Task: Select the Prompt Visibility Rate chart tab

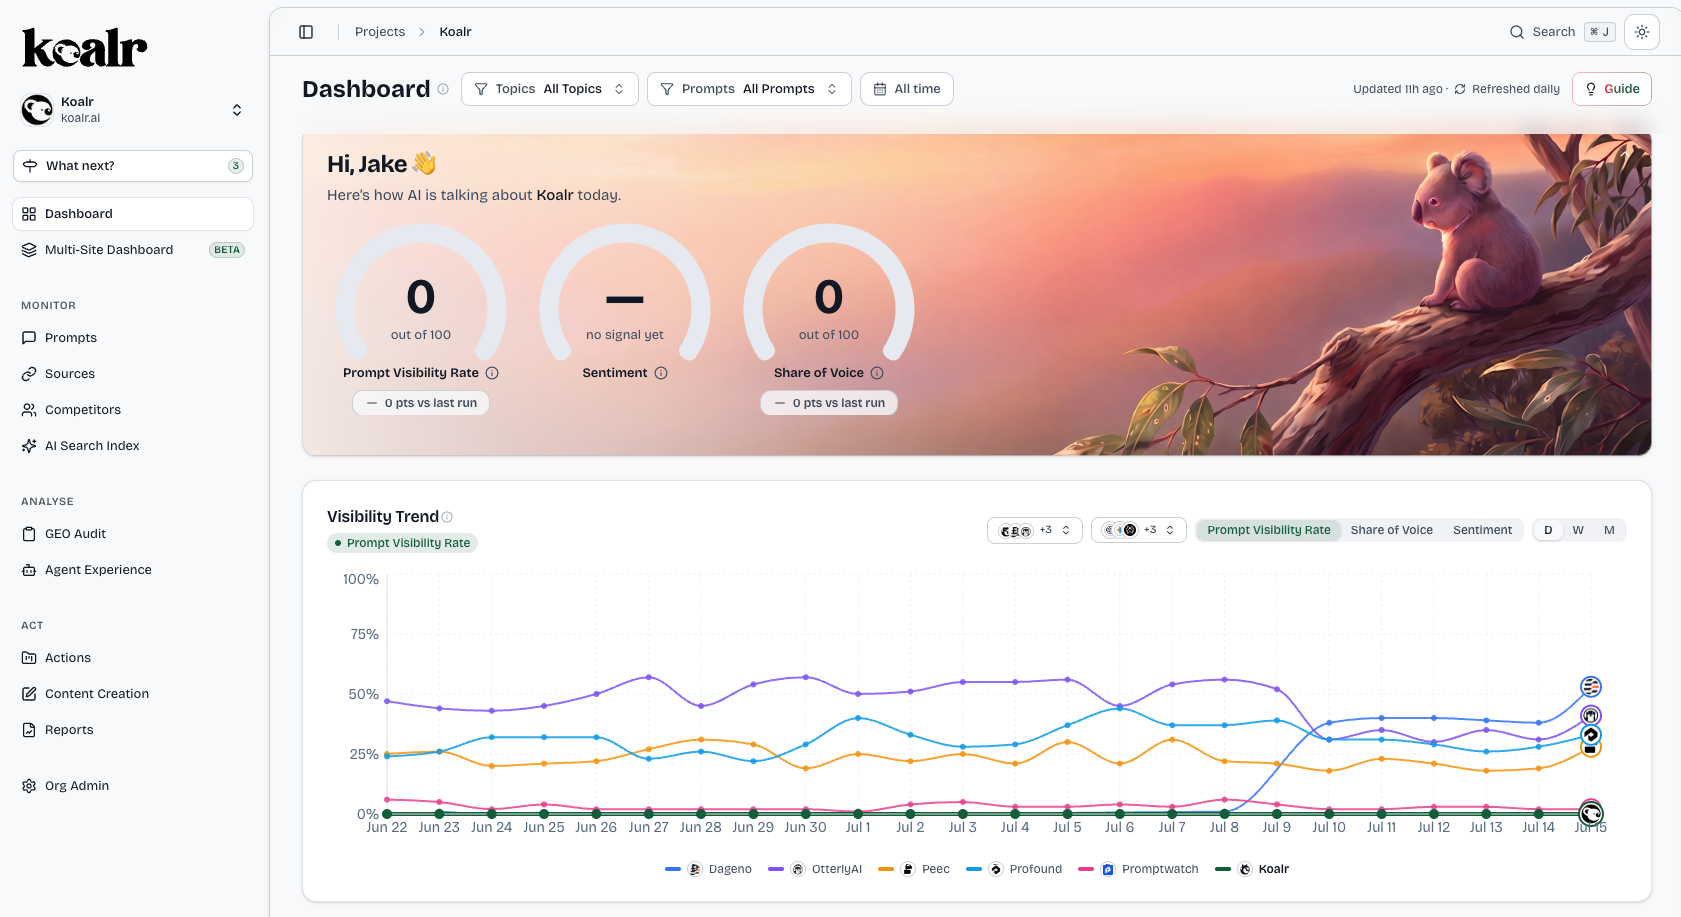Action: click(1269, 530)
